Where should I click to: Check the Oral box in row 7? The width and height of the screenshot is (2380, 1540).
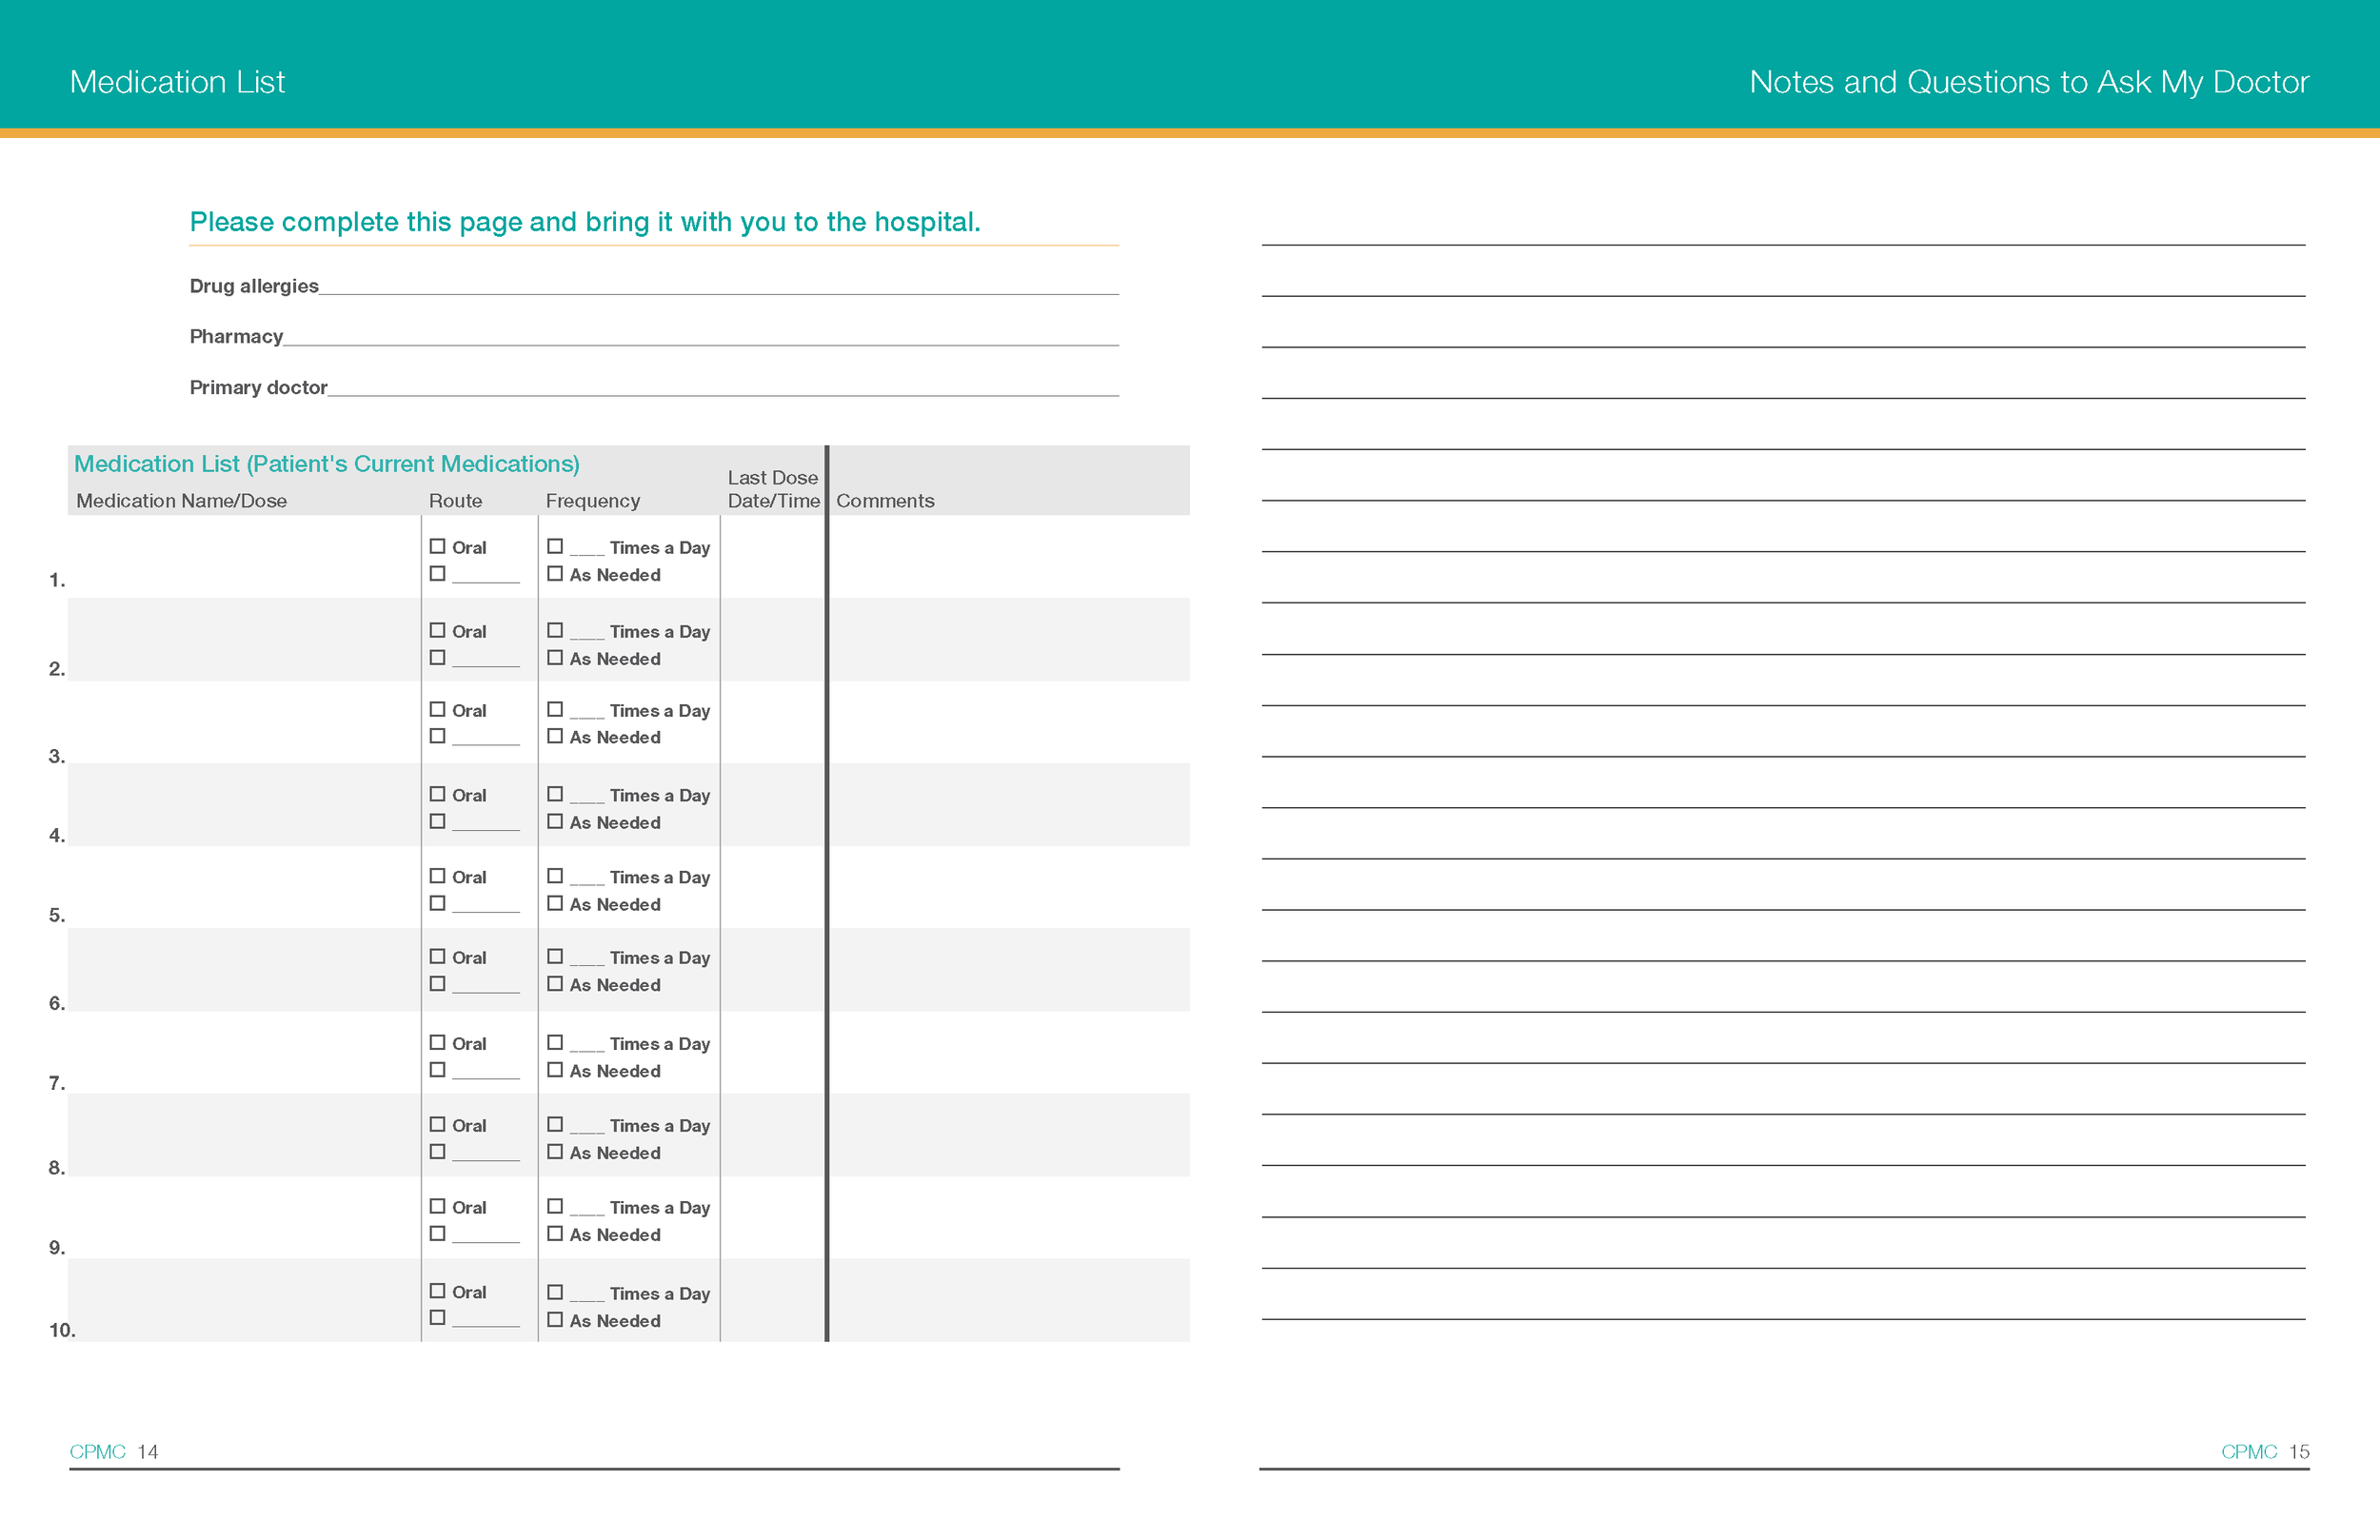click(x=437, y=1042)
